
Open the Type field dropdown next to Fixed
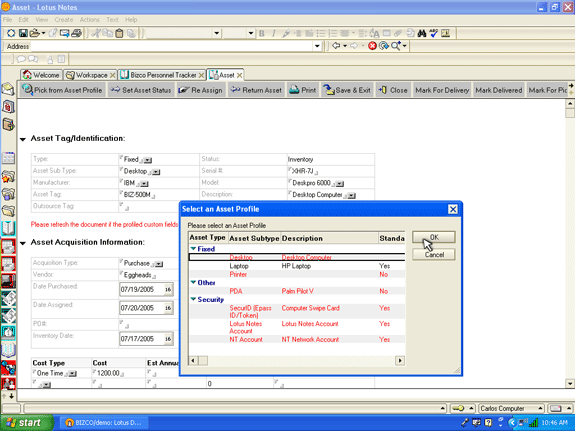click(x=147, y=160)
